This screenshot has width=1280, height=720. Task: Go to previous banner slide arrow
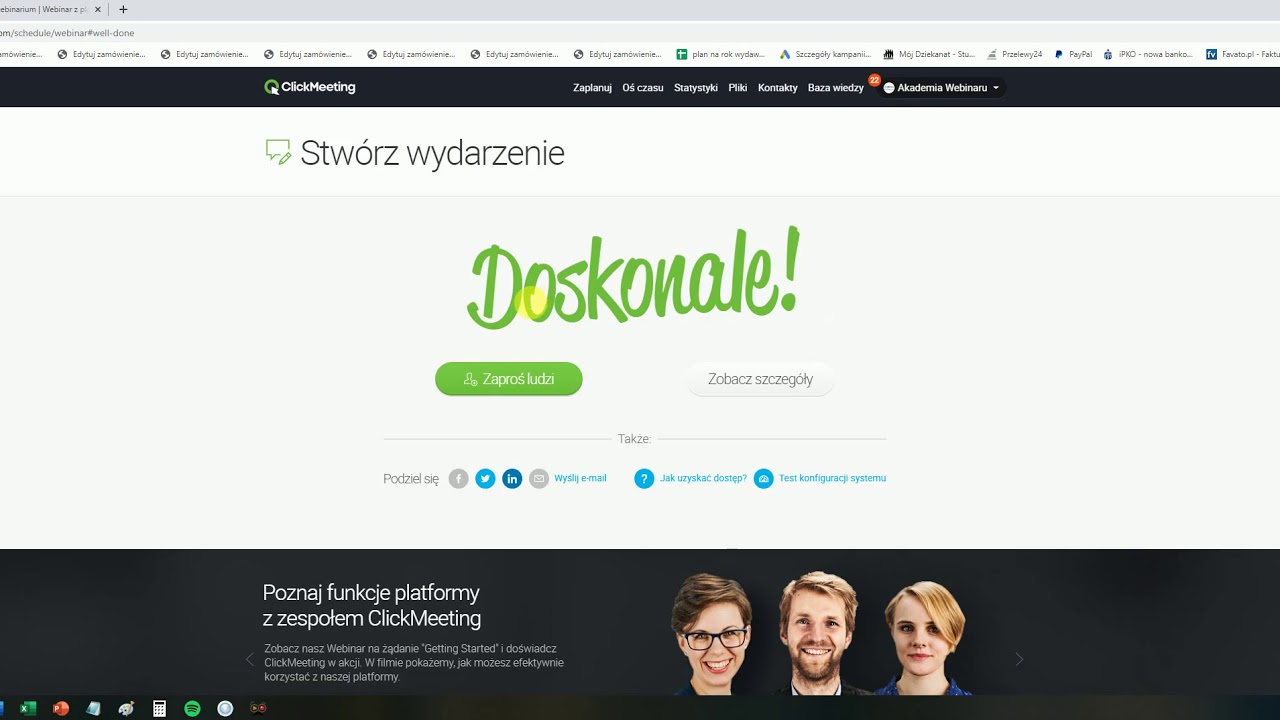250,659
